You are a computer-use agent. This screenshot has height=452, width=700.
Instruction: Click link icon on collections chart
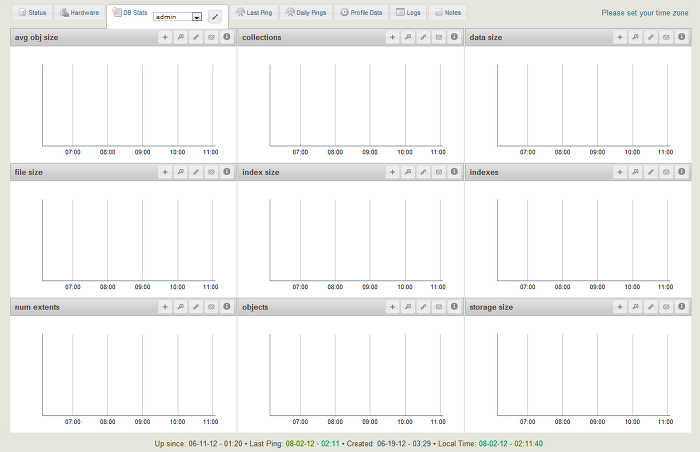pyautogui.click(x=423, y=37)
